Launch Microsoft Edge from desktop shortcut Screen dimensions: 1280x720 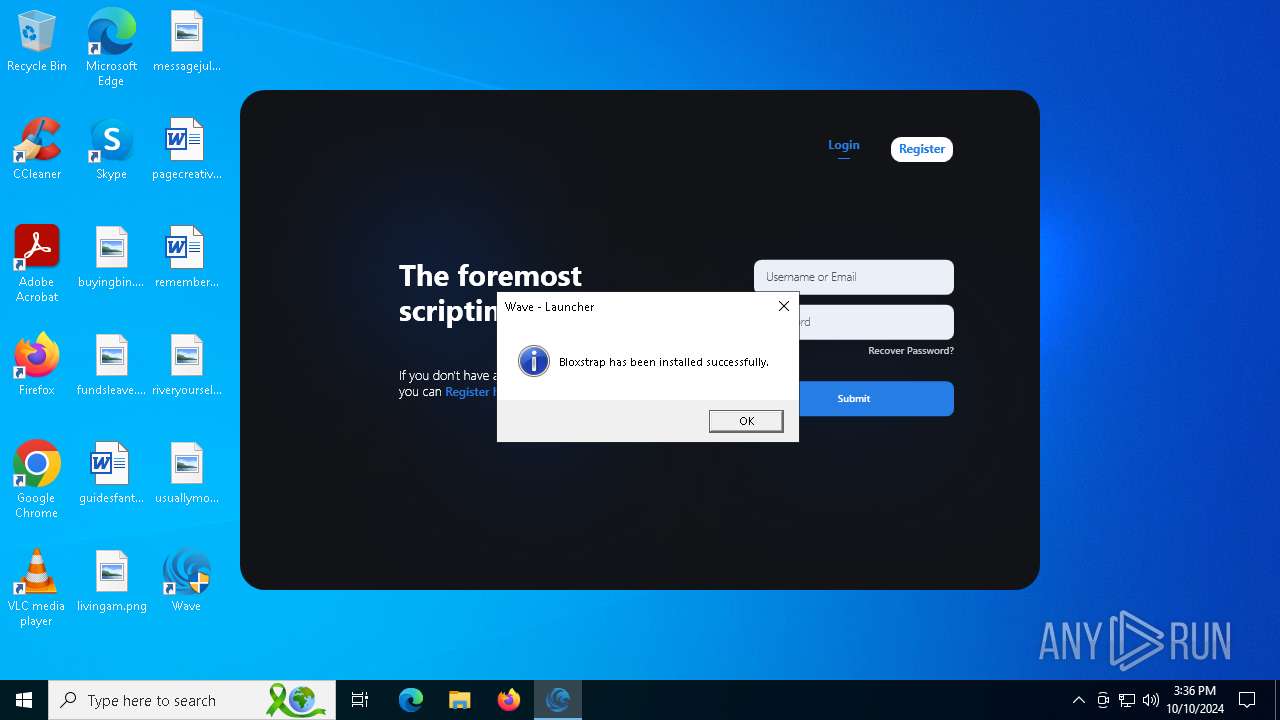click(111, 47)
